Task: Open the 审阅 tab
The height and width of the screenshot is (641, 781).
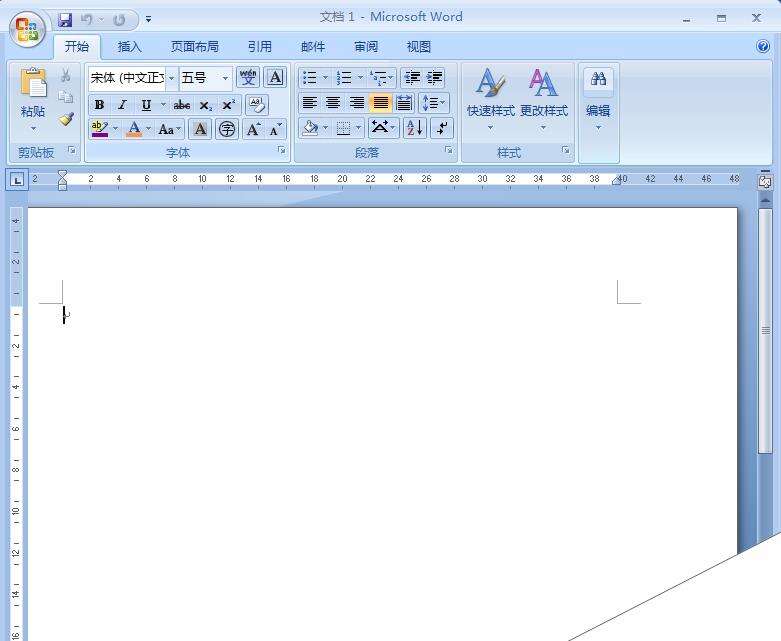Action: pos(366,47)
